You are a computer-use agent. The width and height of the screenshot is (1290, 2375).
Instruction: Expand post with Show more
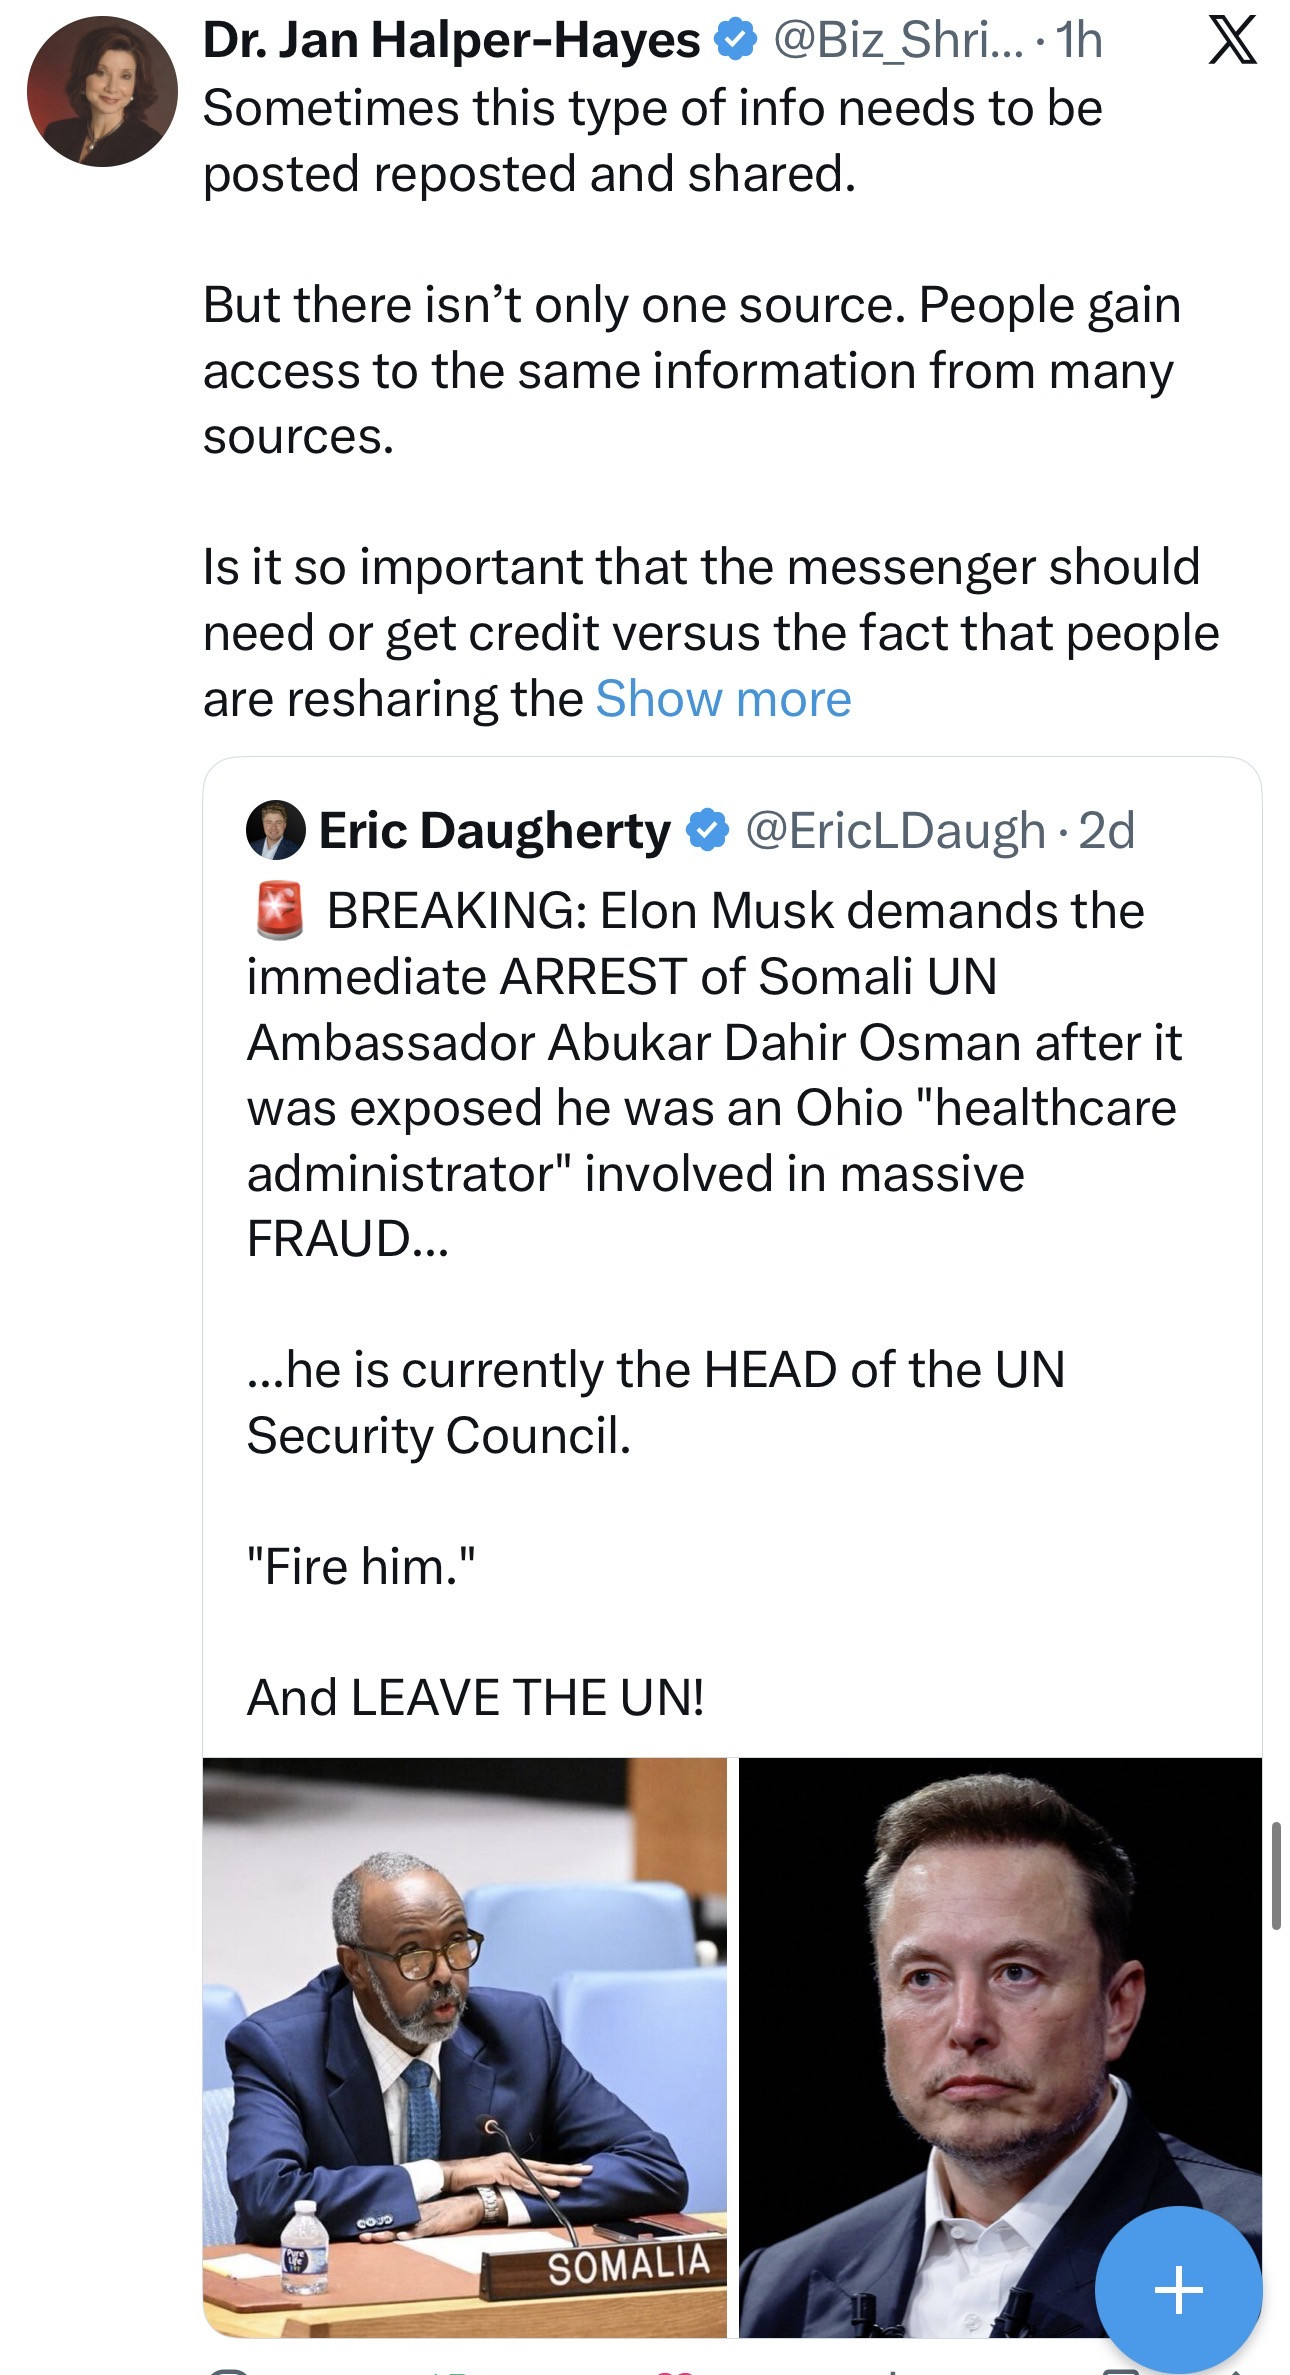coord(723,698)
